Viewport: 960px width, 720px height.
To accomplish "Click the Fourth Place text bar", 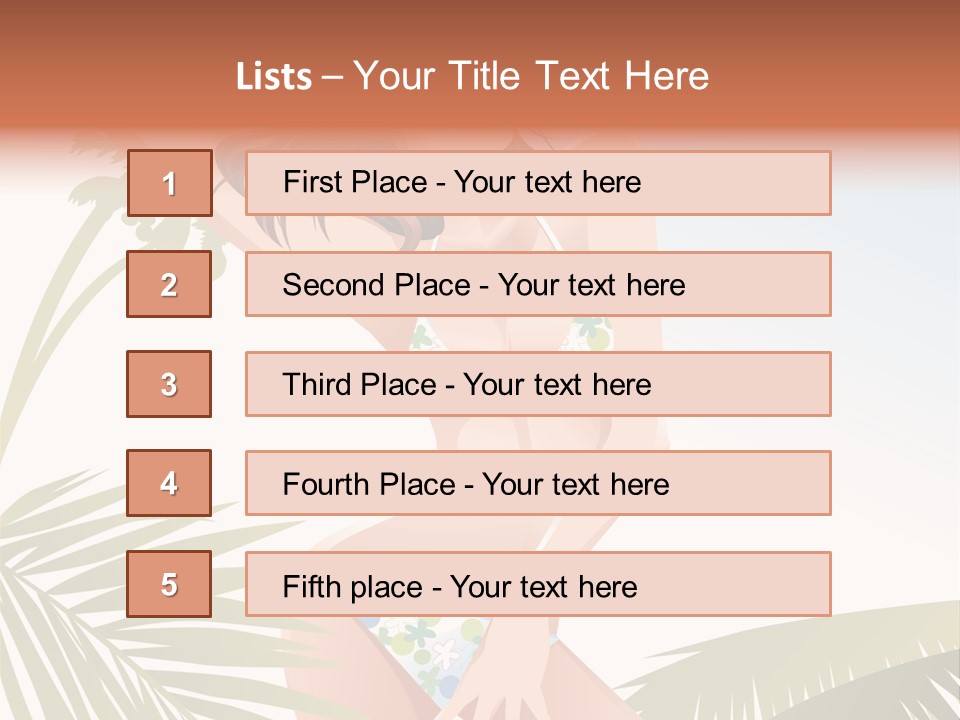I will click(x=538, y=484).
